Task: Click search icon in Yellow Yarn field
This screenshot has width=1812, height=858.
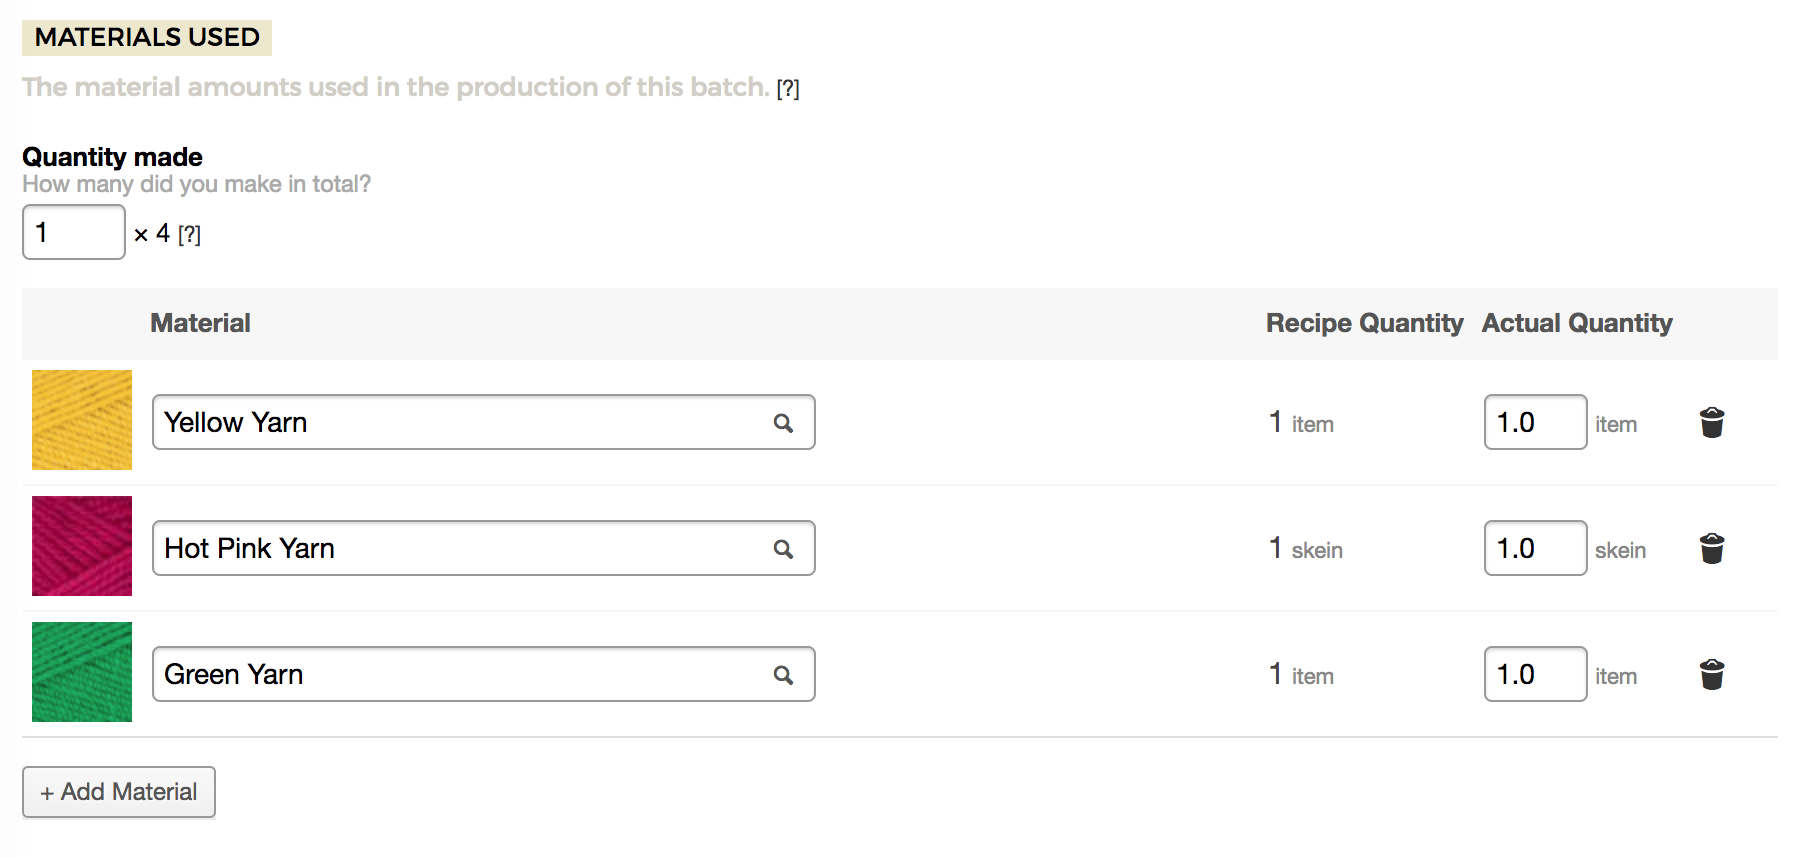Action: [x=783, y=423]
